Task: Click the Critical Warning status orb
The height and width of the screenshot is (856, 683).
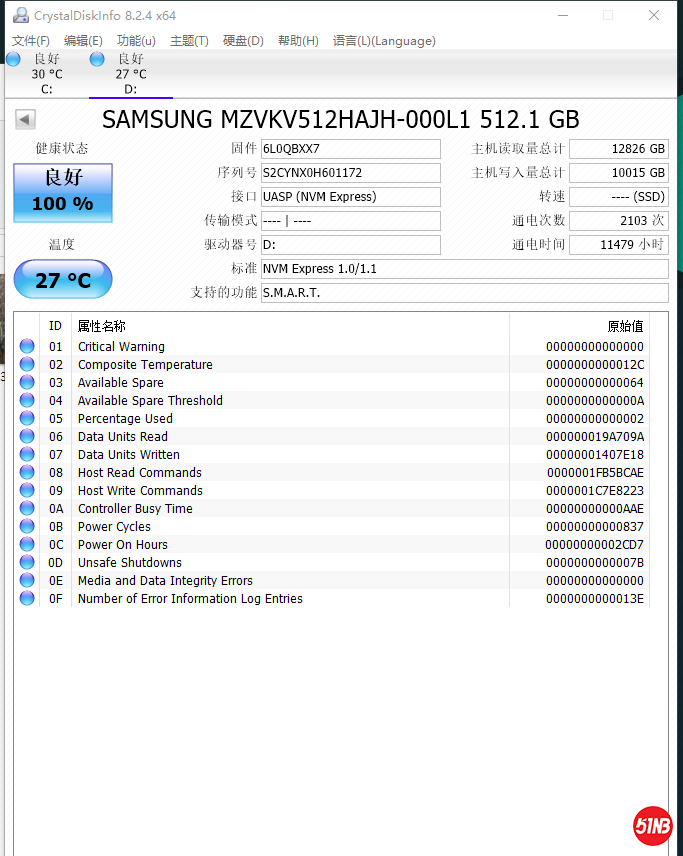Action: tap(27, 347)
